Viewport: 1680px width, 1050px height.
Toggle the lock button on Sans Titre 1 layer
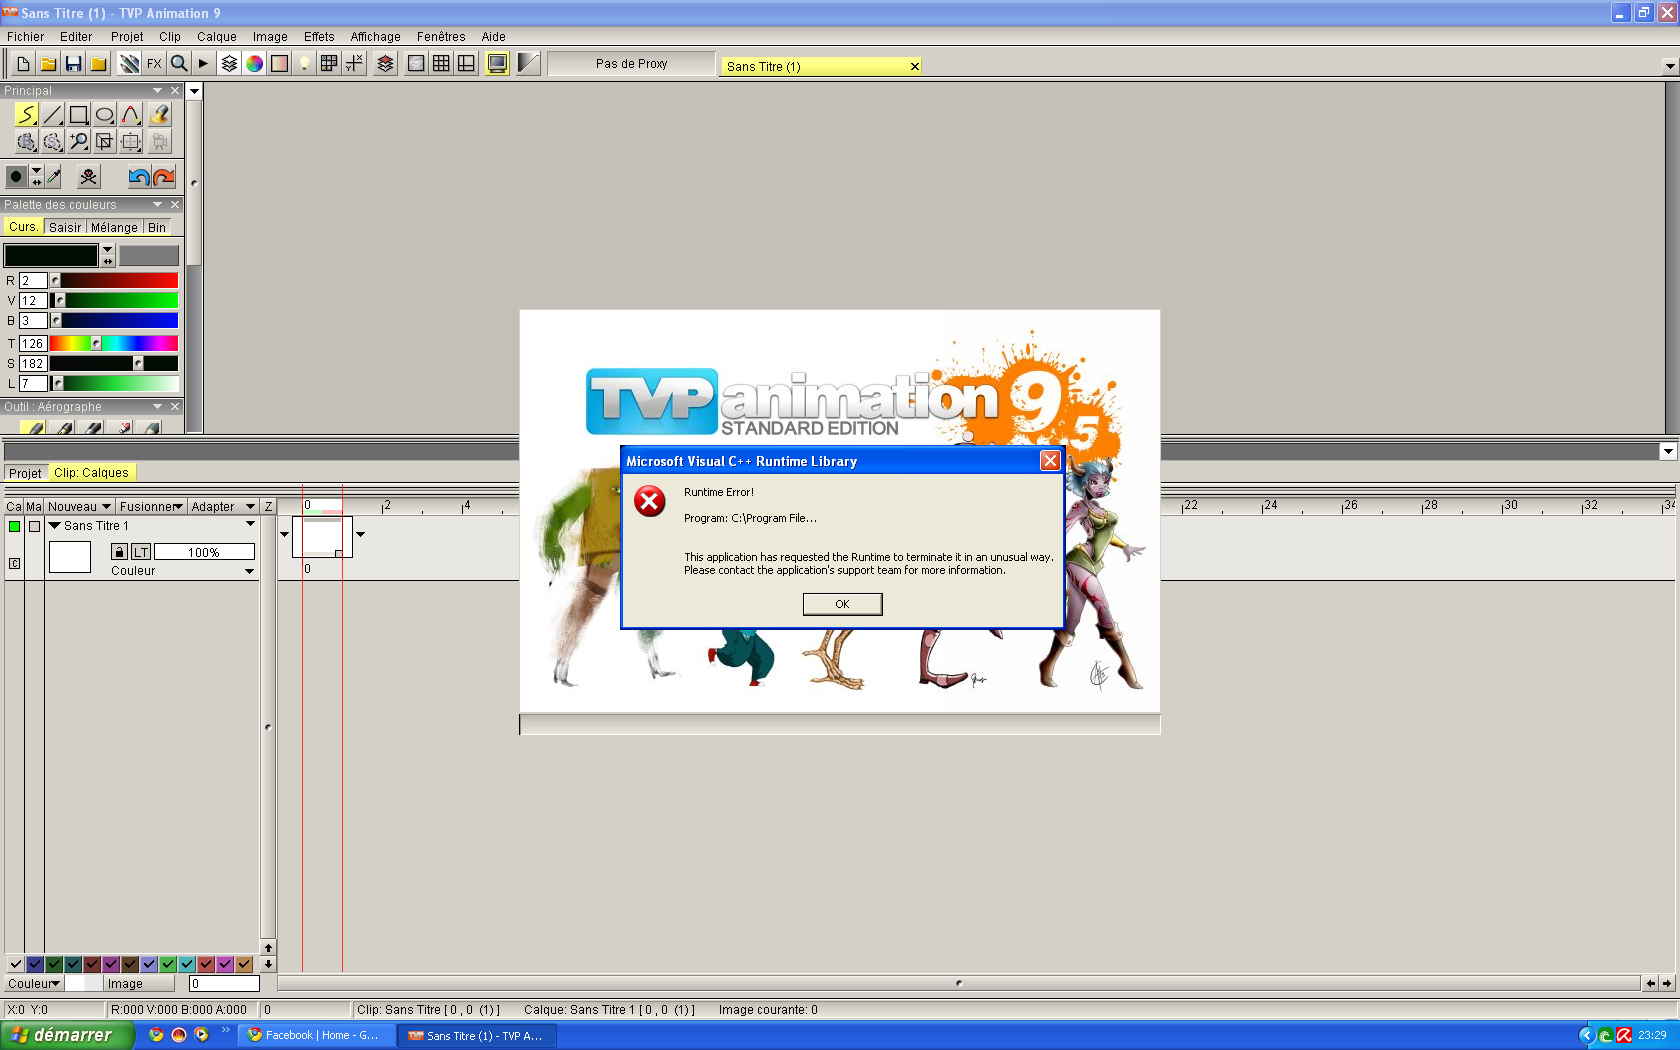(x=119, y=552)
